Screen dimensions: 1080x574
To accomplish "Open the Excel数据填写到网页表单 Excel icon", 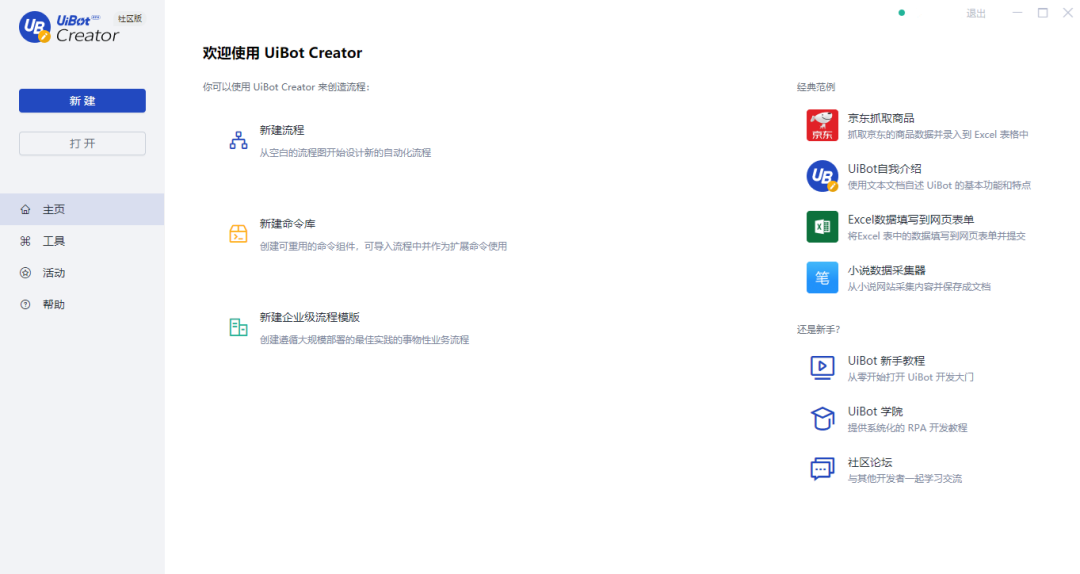I will tap(822, 227).
